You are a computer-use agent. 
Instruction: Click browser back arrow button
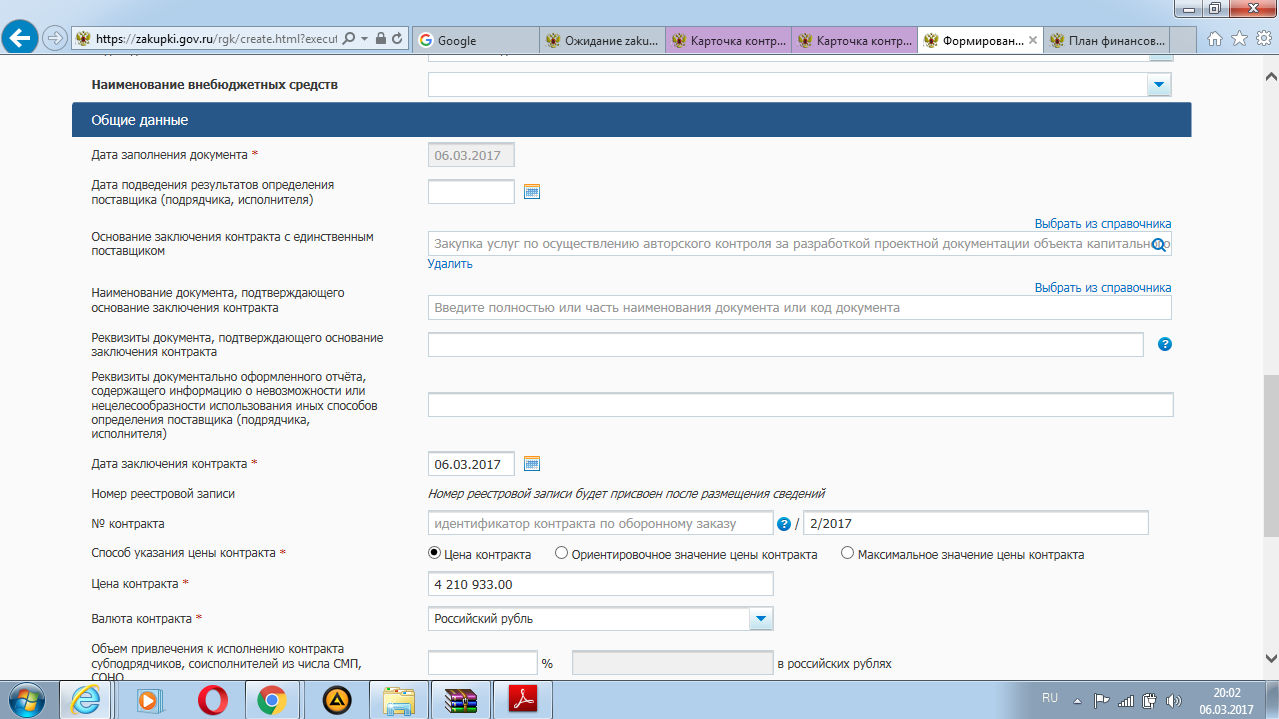click(22, 39)
